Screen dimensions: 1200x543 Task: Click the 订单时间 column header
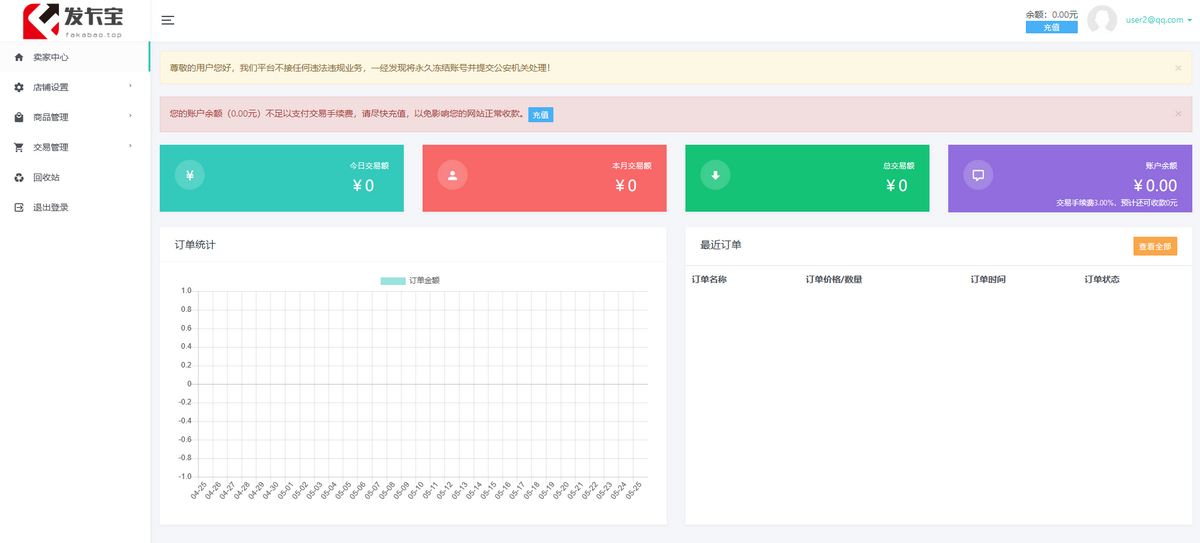pyautogui.click(x=988, y=279)
